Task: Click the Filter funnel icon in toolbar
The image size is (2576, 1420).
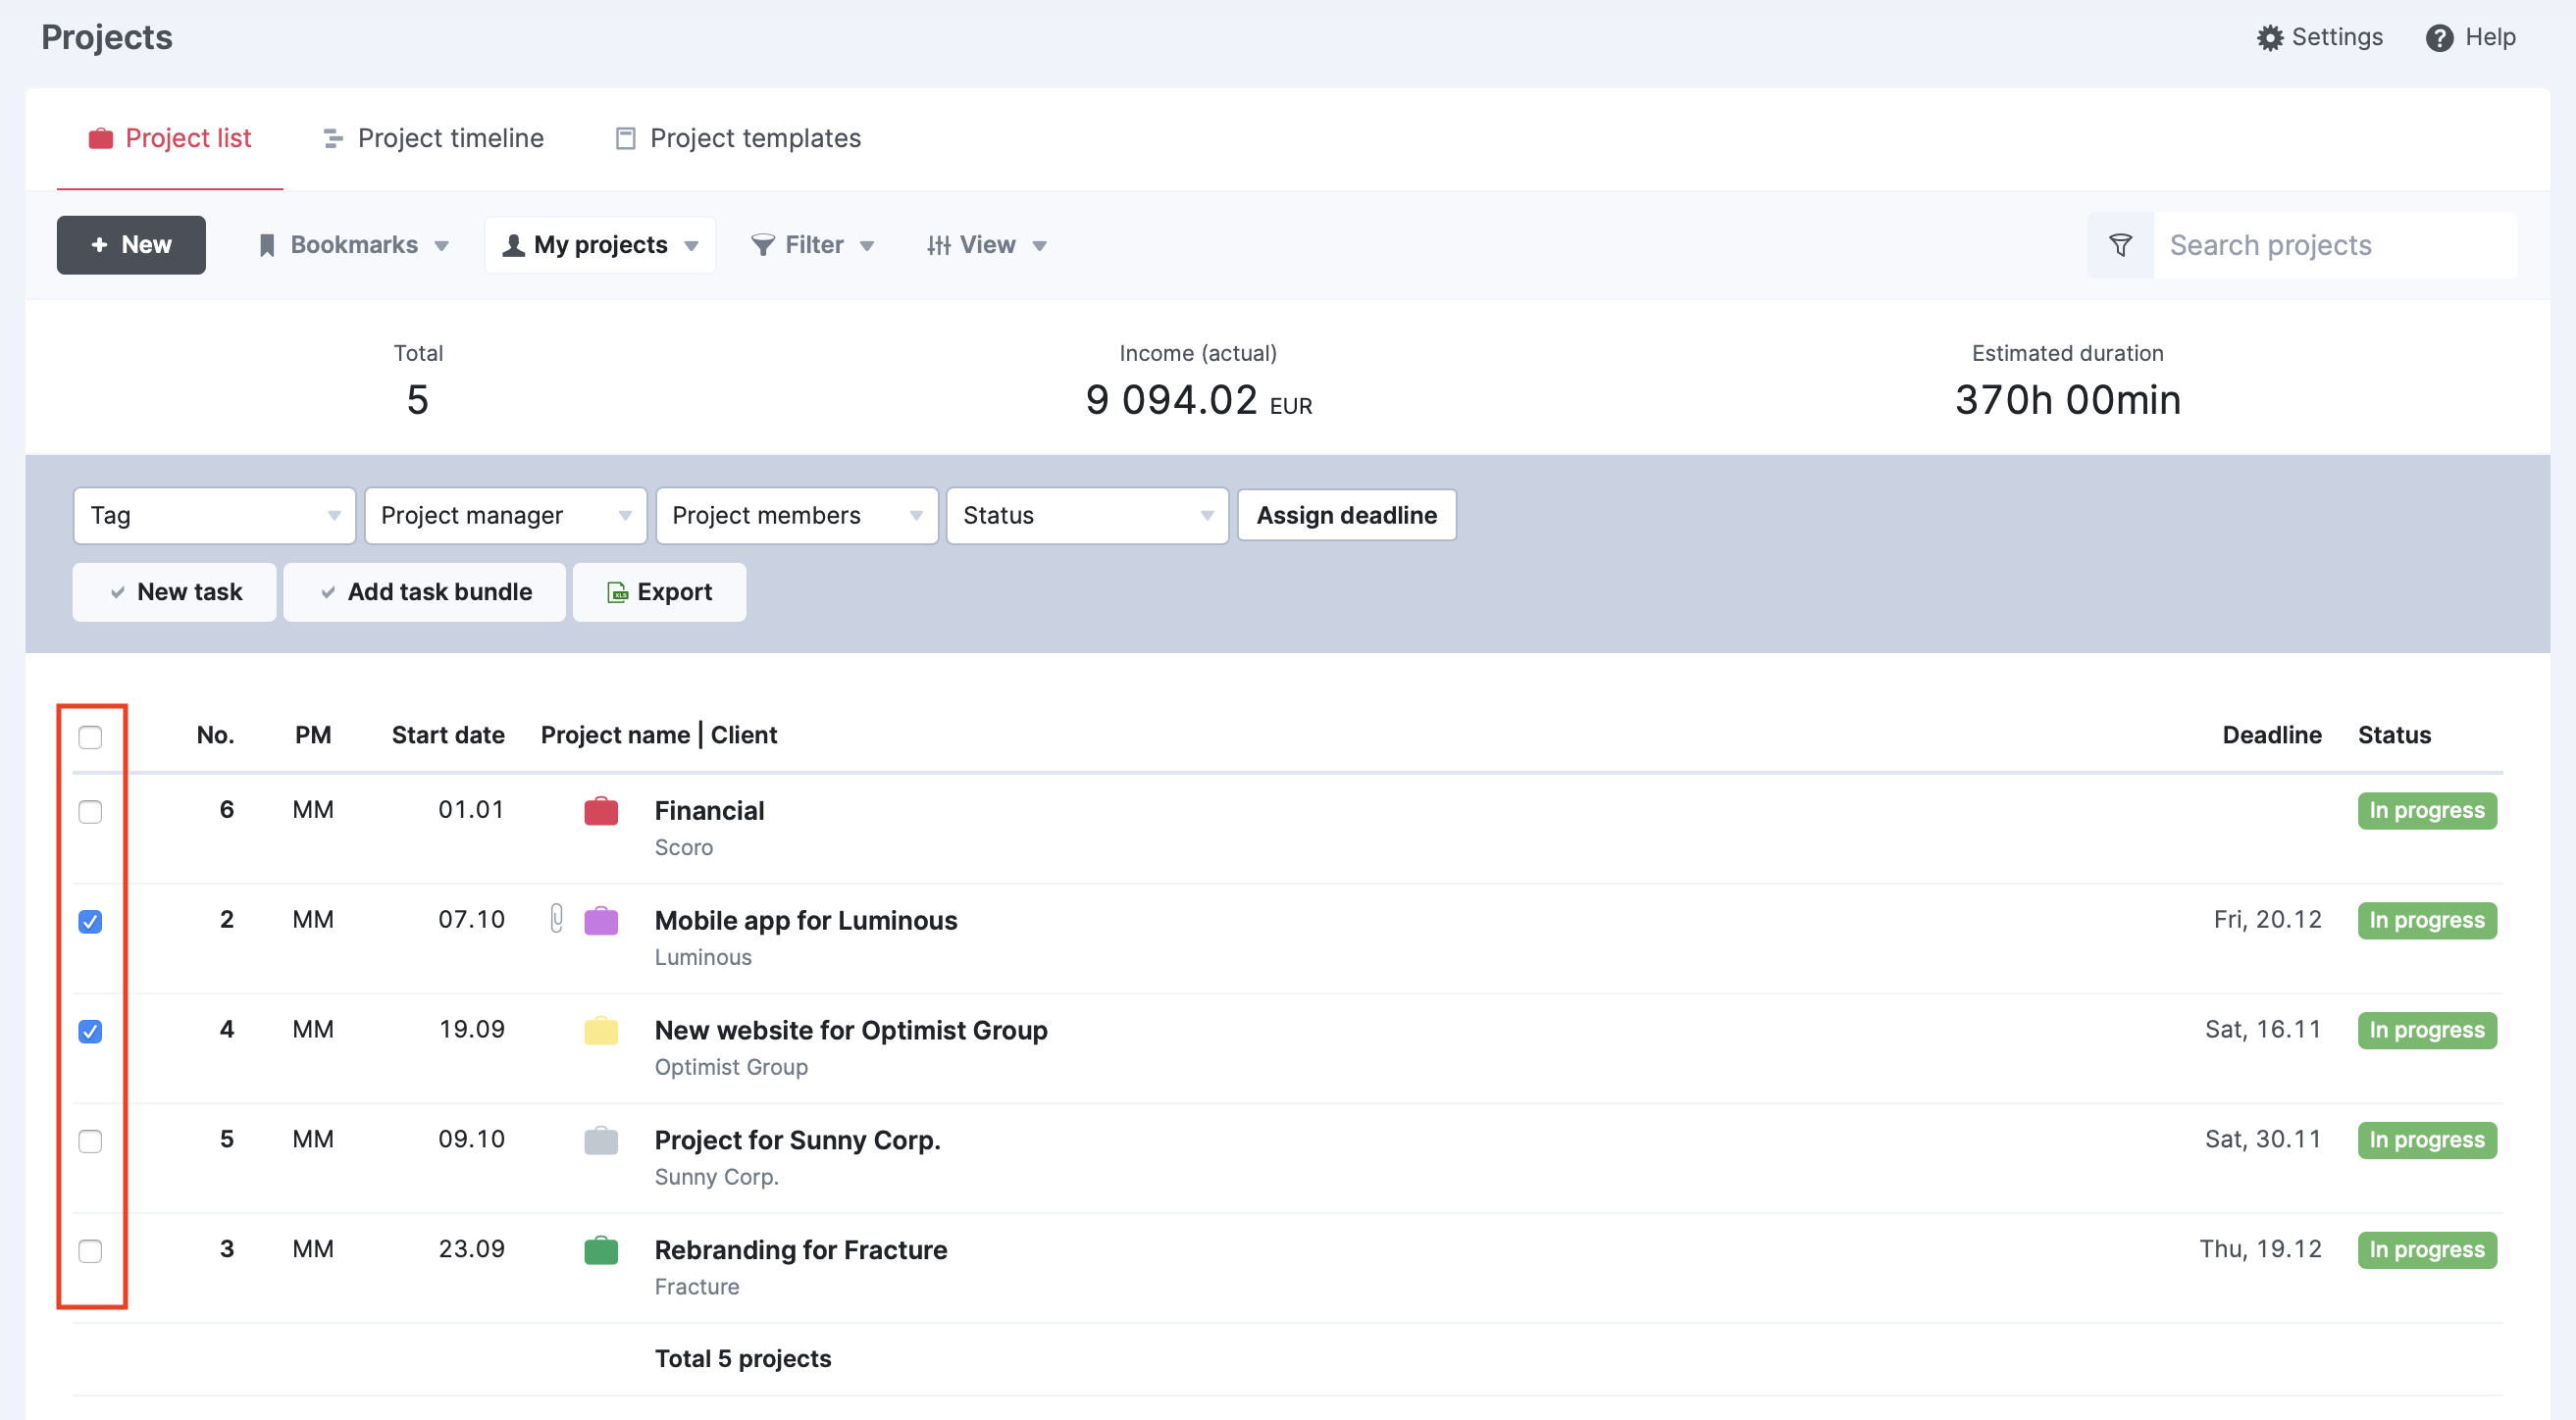Action: 763,245
